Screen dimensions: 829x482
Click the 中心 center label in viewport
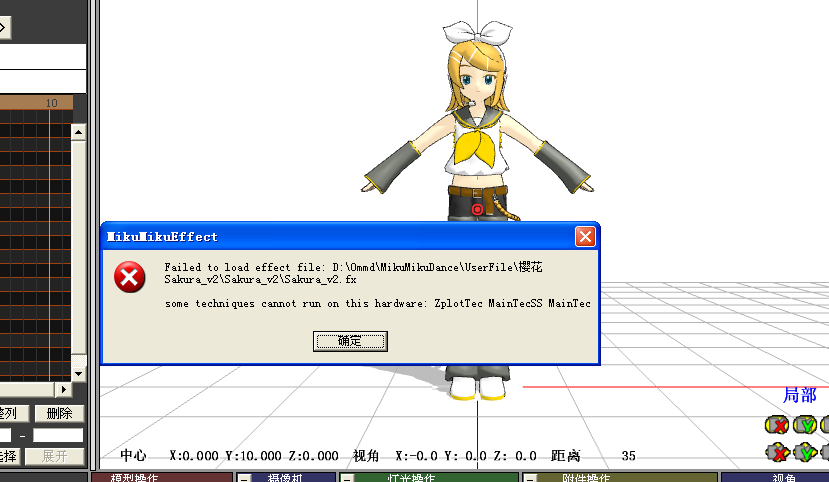click(133, 456)
